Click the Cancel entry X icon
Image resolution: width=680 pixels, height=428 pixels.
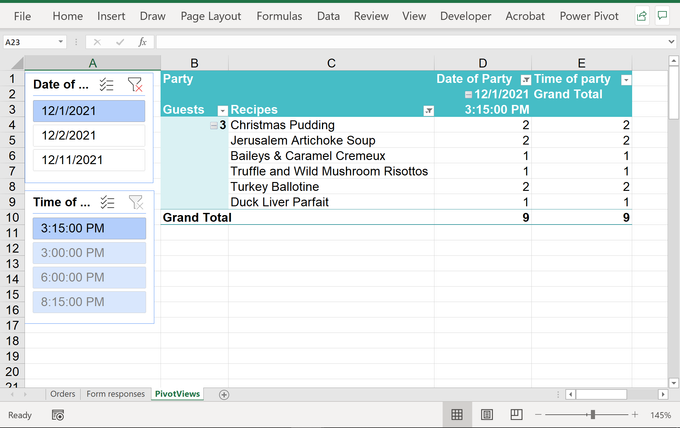coord(97,42)
